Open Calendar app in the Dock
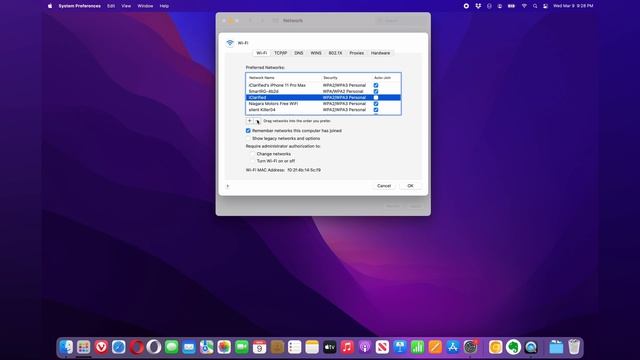640x360 pixels. 259,347
